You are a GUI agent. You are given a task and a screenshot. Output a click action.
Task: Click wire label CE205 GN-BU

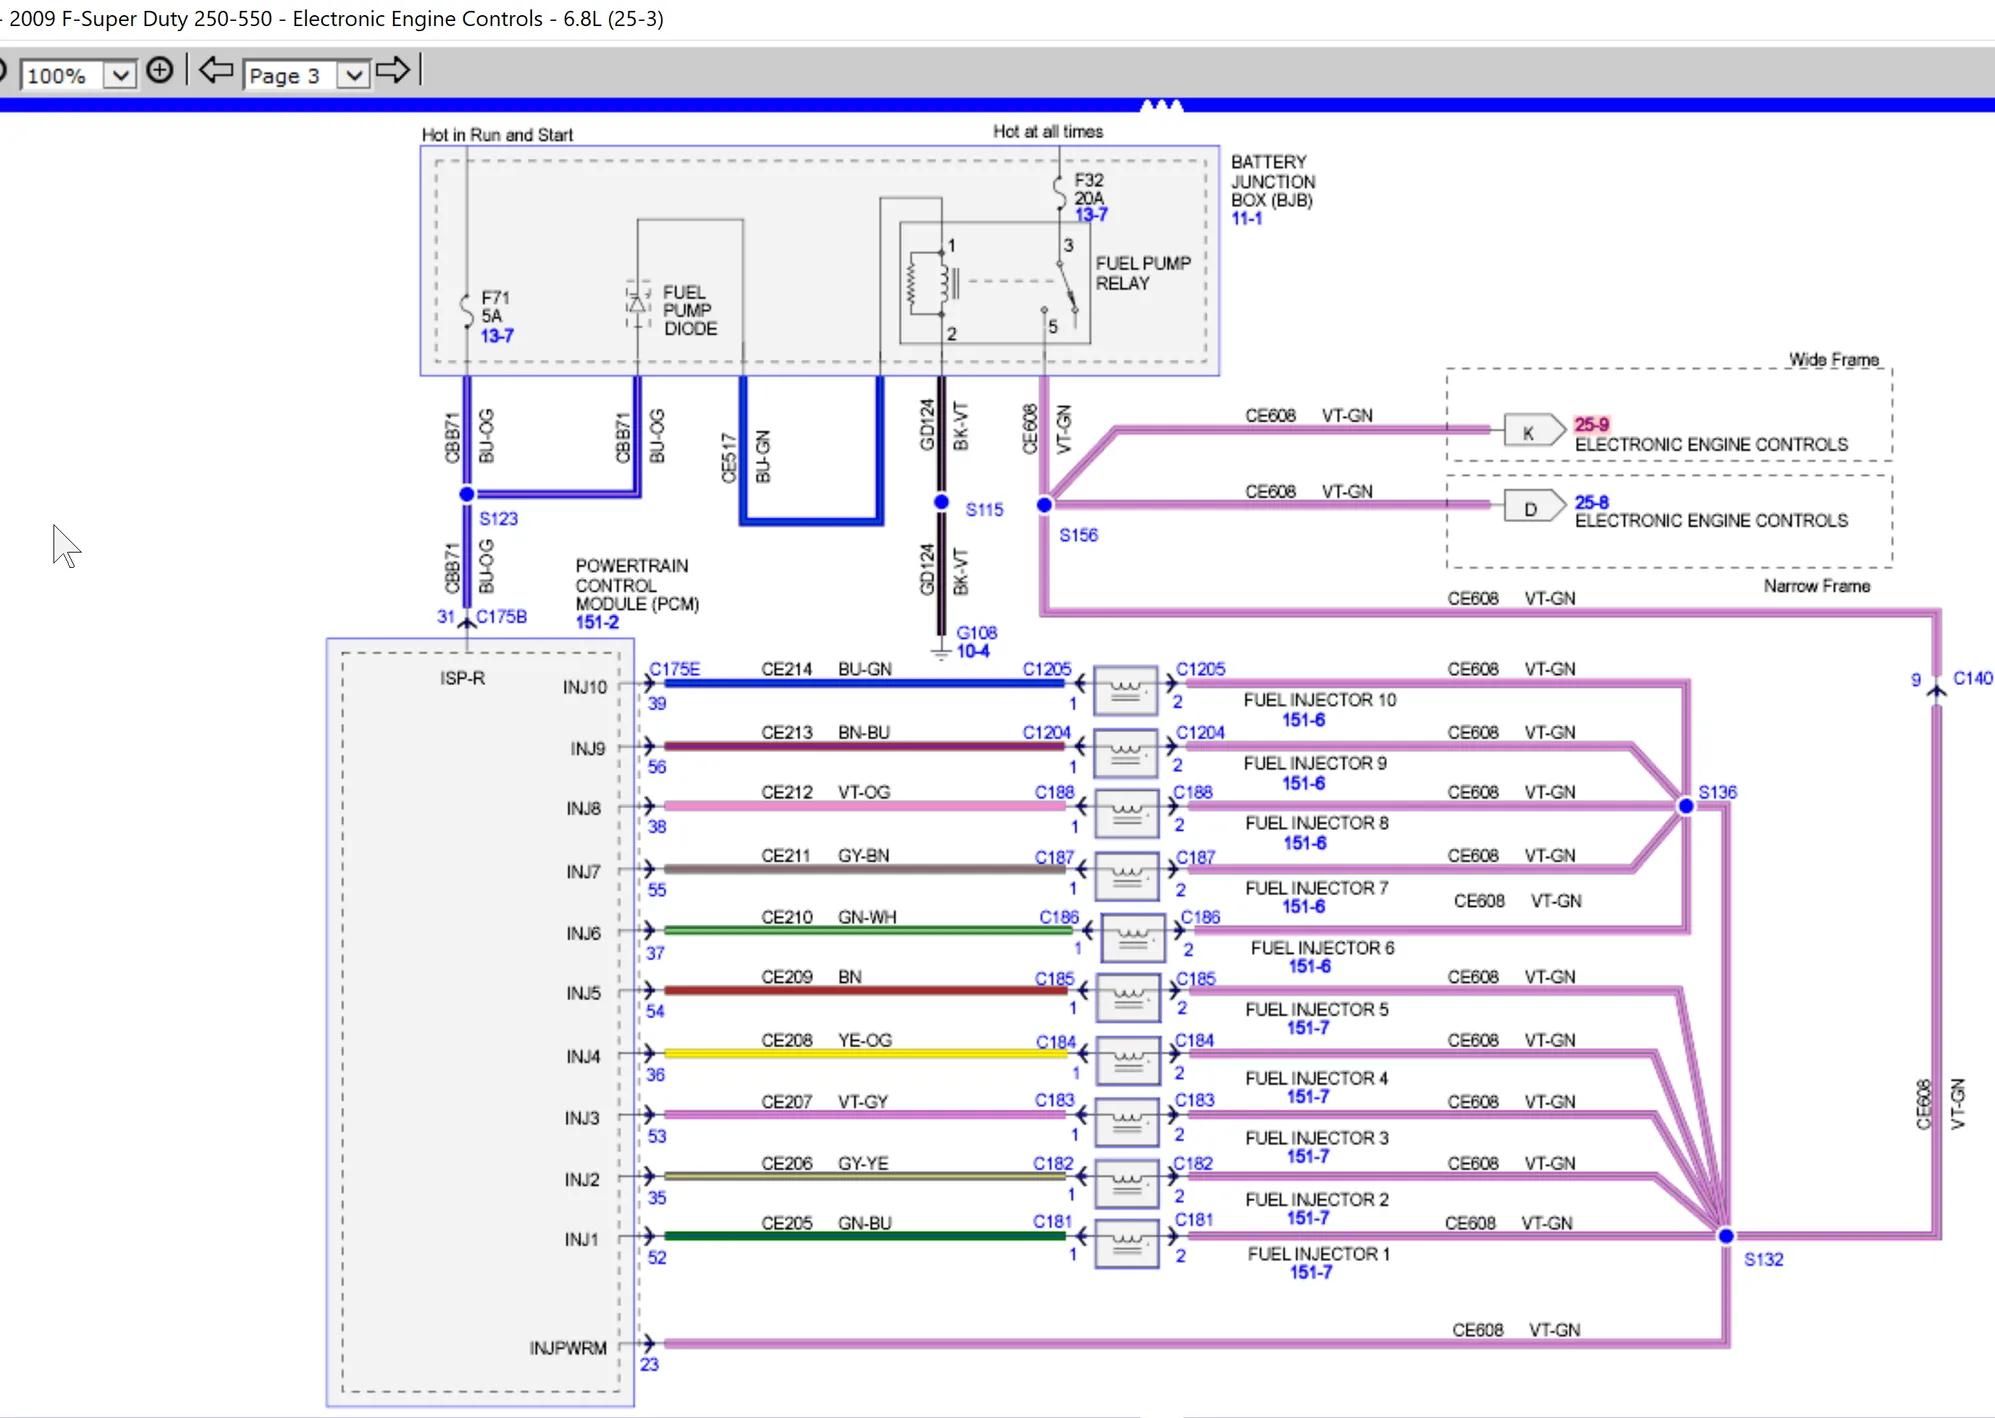click(x=826, y=1223)
